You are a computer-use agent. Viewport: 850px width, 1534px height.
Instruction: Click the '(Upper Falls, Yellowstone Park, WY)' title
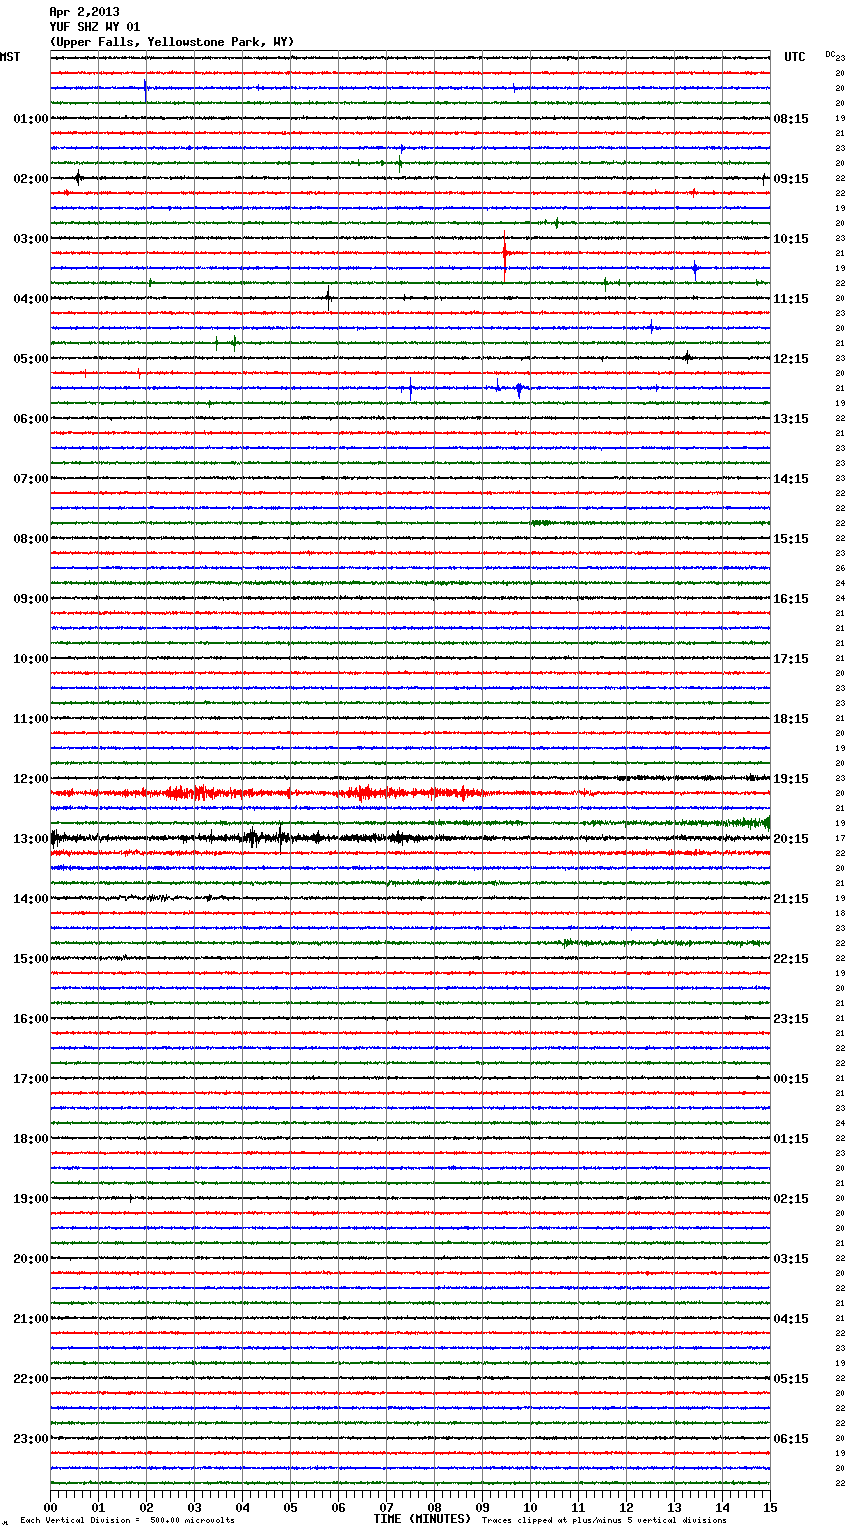coord(172,42)
